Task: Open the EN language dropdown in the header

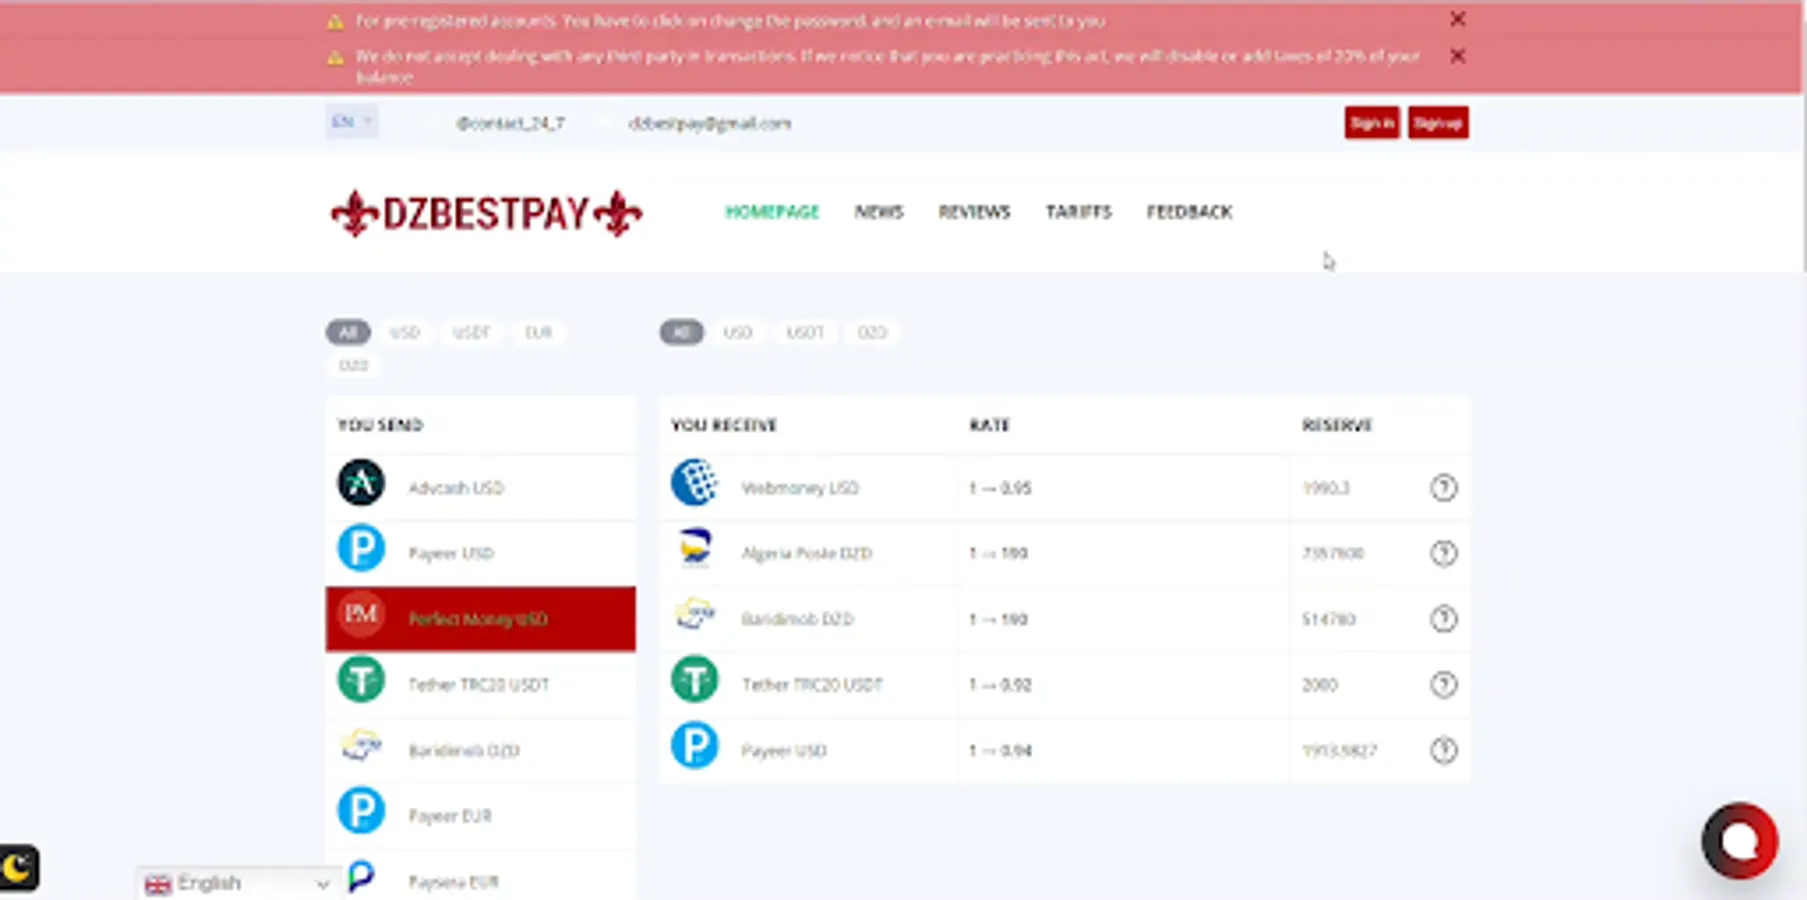Action: (x=351, y=122)
